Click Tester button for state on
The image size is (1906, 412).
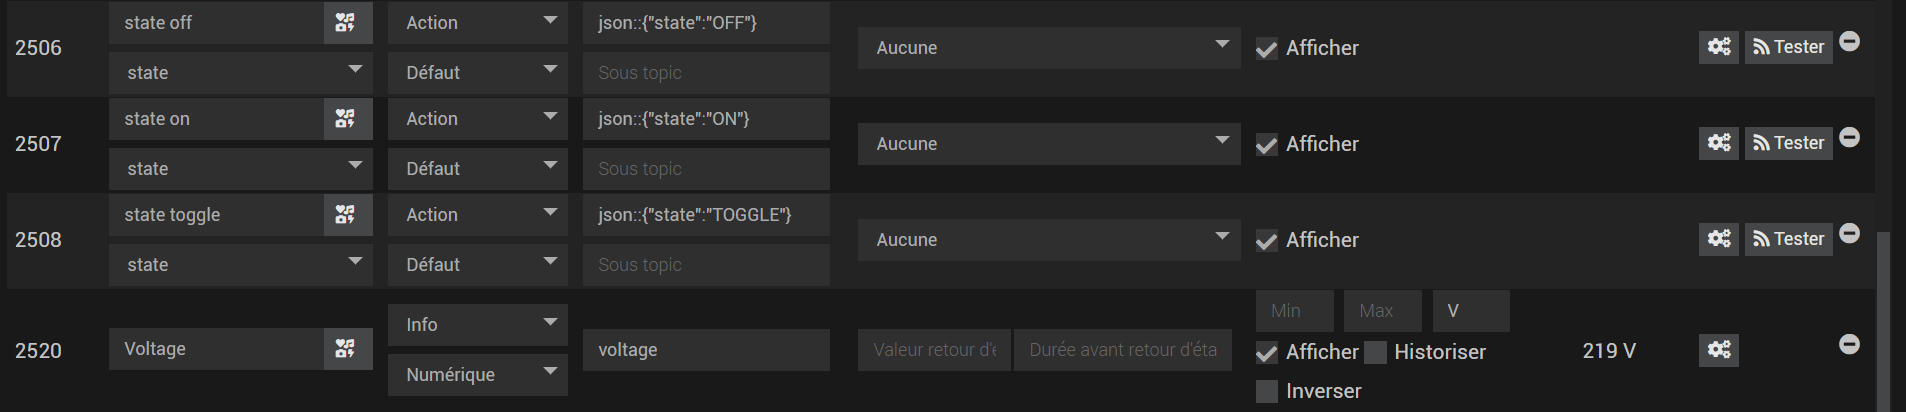click(1788, 143)
